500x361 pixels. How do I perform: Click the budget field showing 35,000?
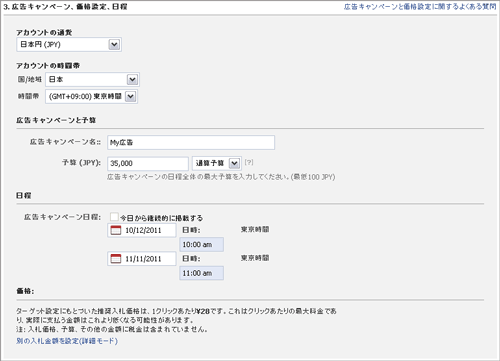pos(148,163)
